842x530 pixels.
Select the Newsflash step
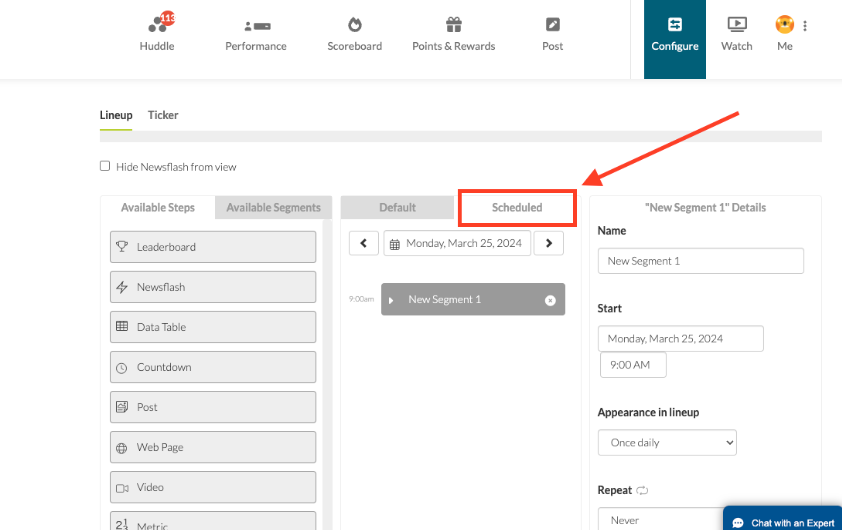(213, 287)
